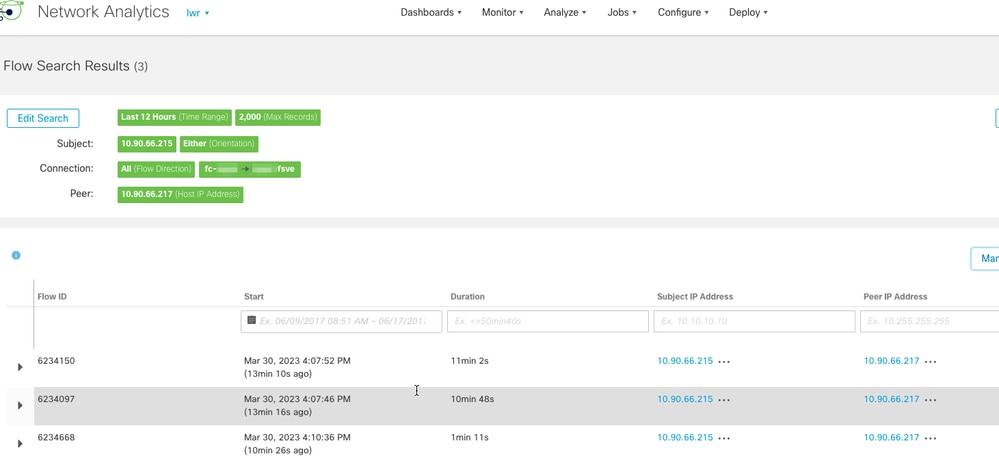Image resolution: width=999 pixels, height=465 pixels.
Task: Click the fc- to fsve connection tag
Action: 250,169
